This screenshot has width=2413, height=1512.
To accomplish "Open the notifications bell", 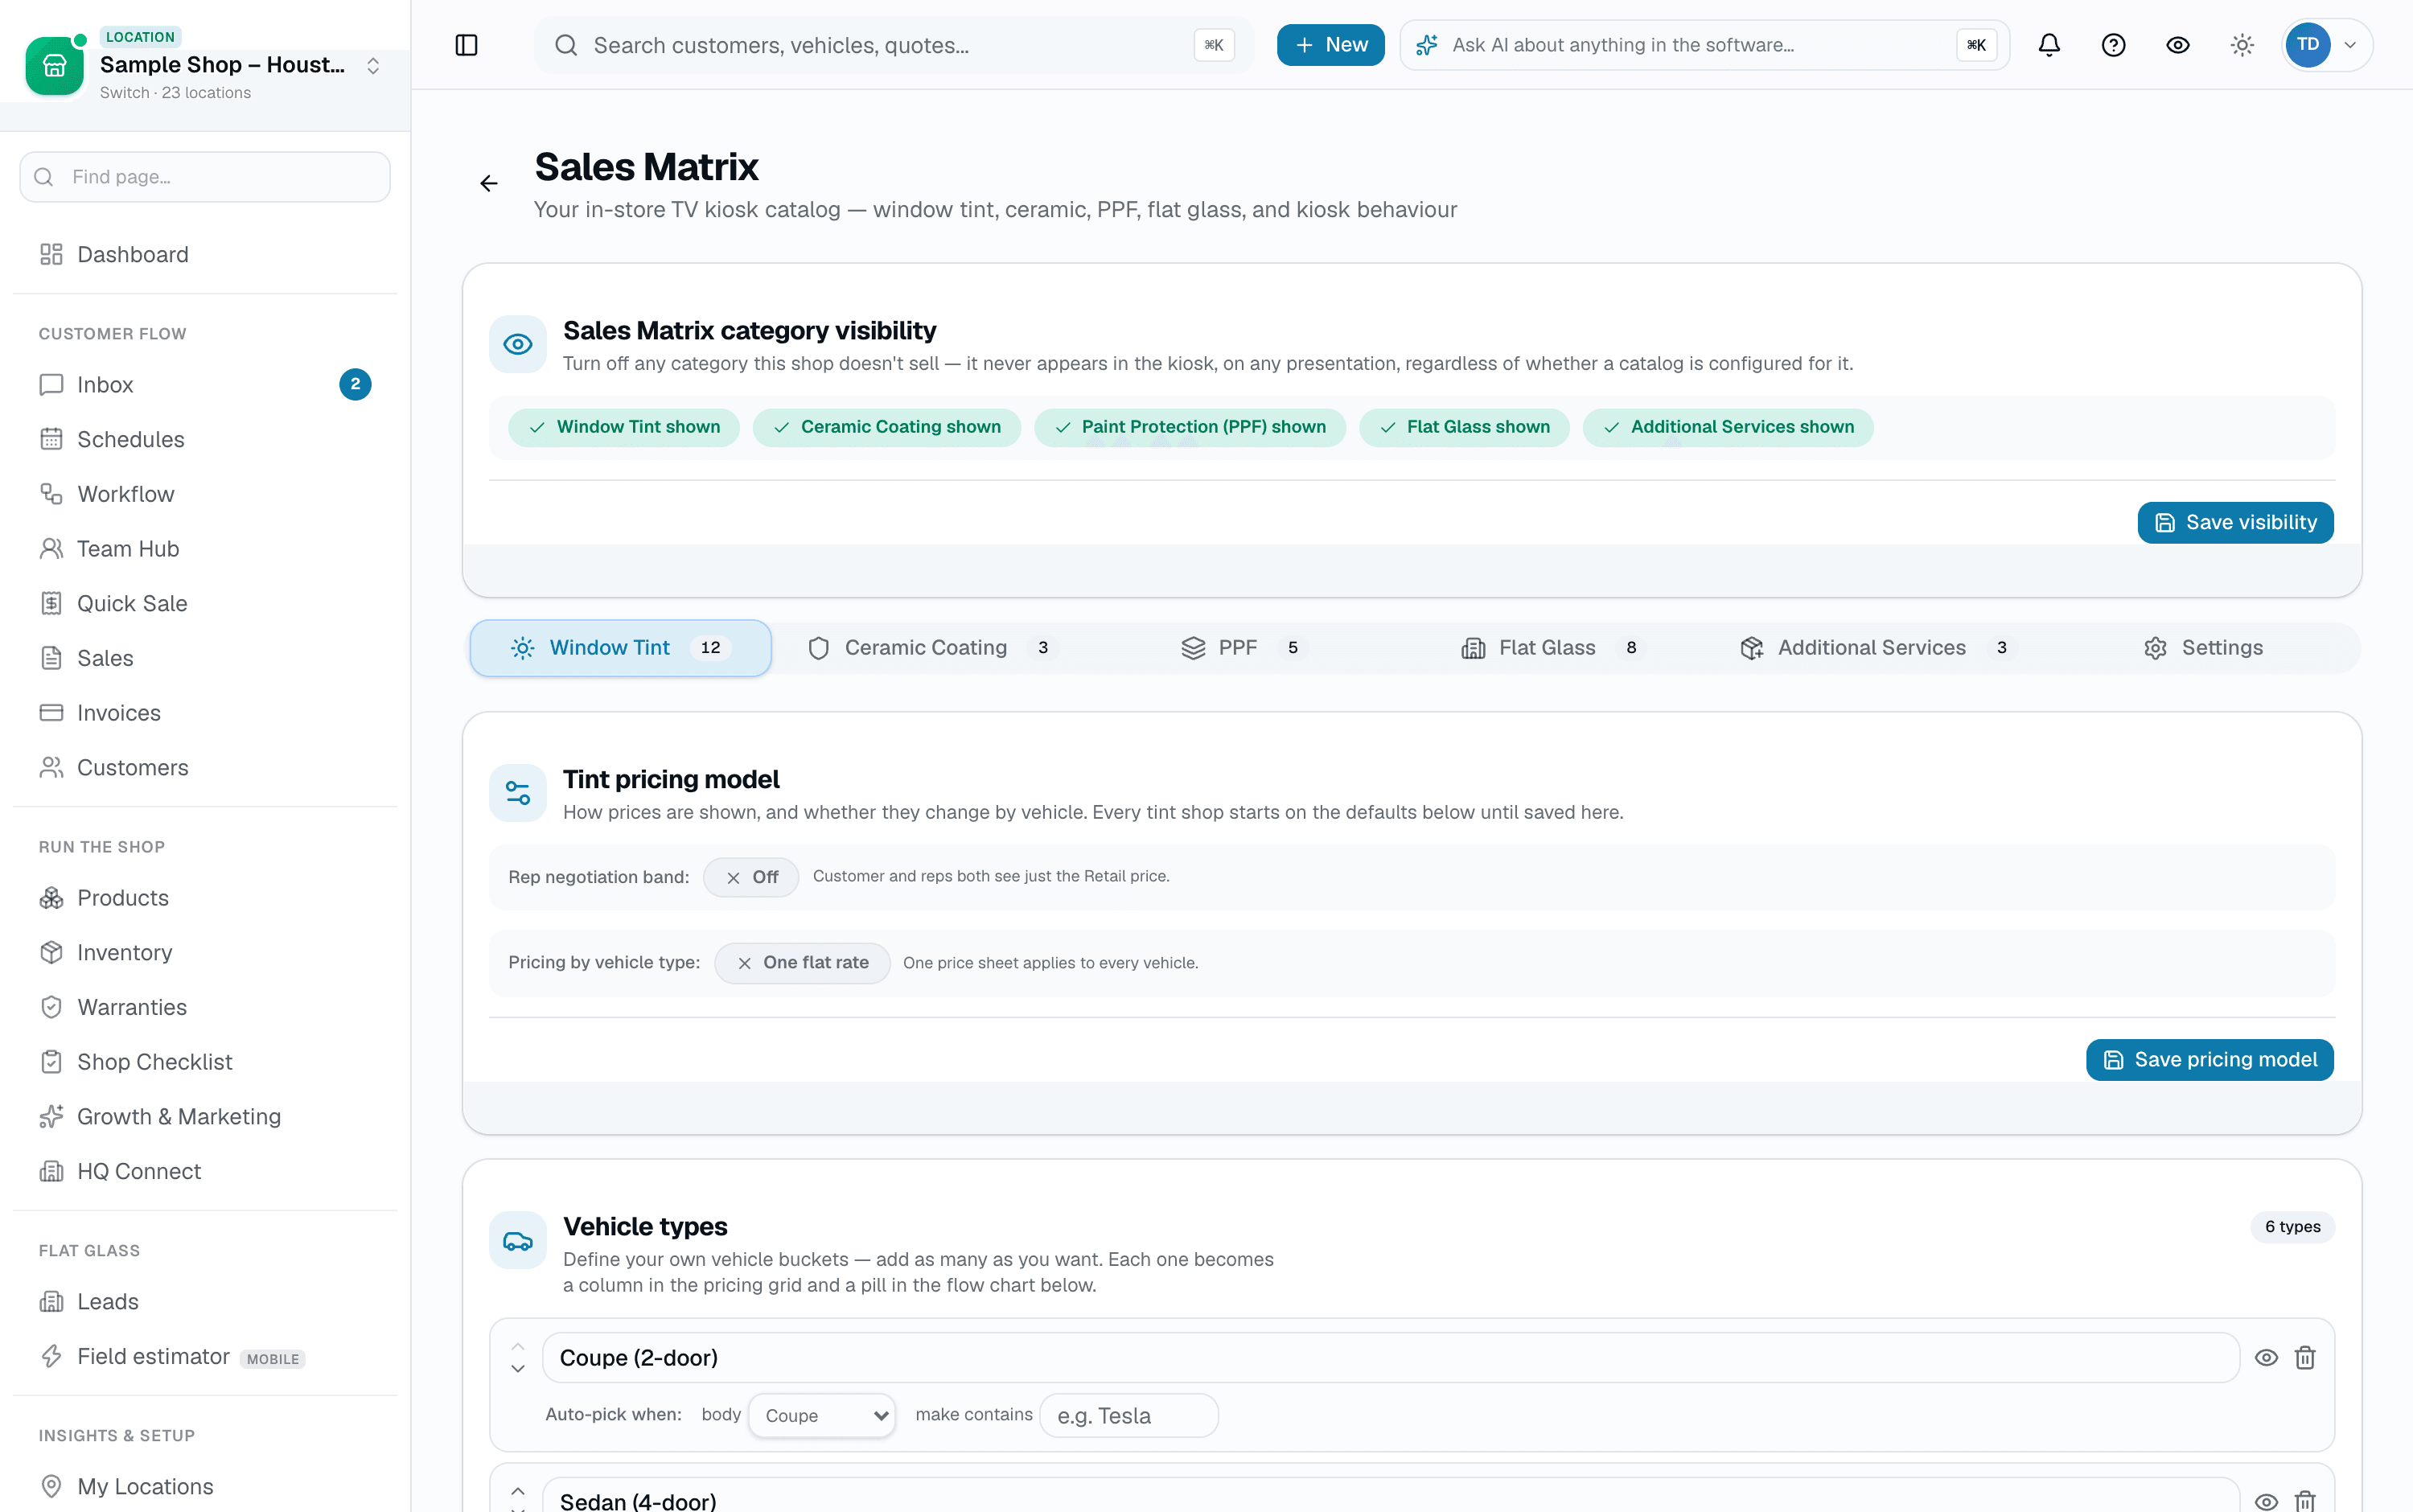I will (2049, 45).
